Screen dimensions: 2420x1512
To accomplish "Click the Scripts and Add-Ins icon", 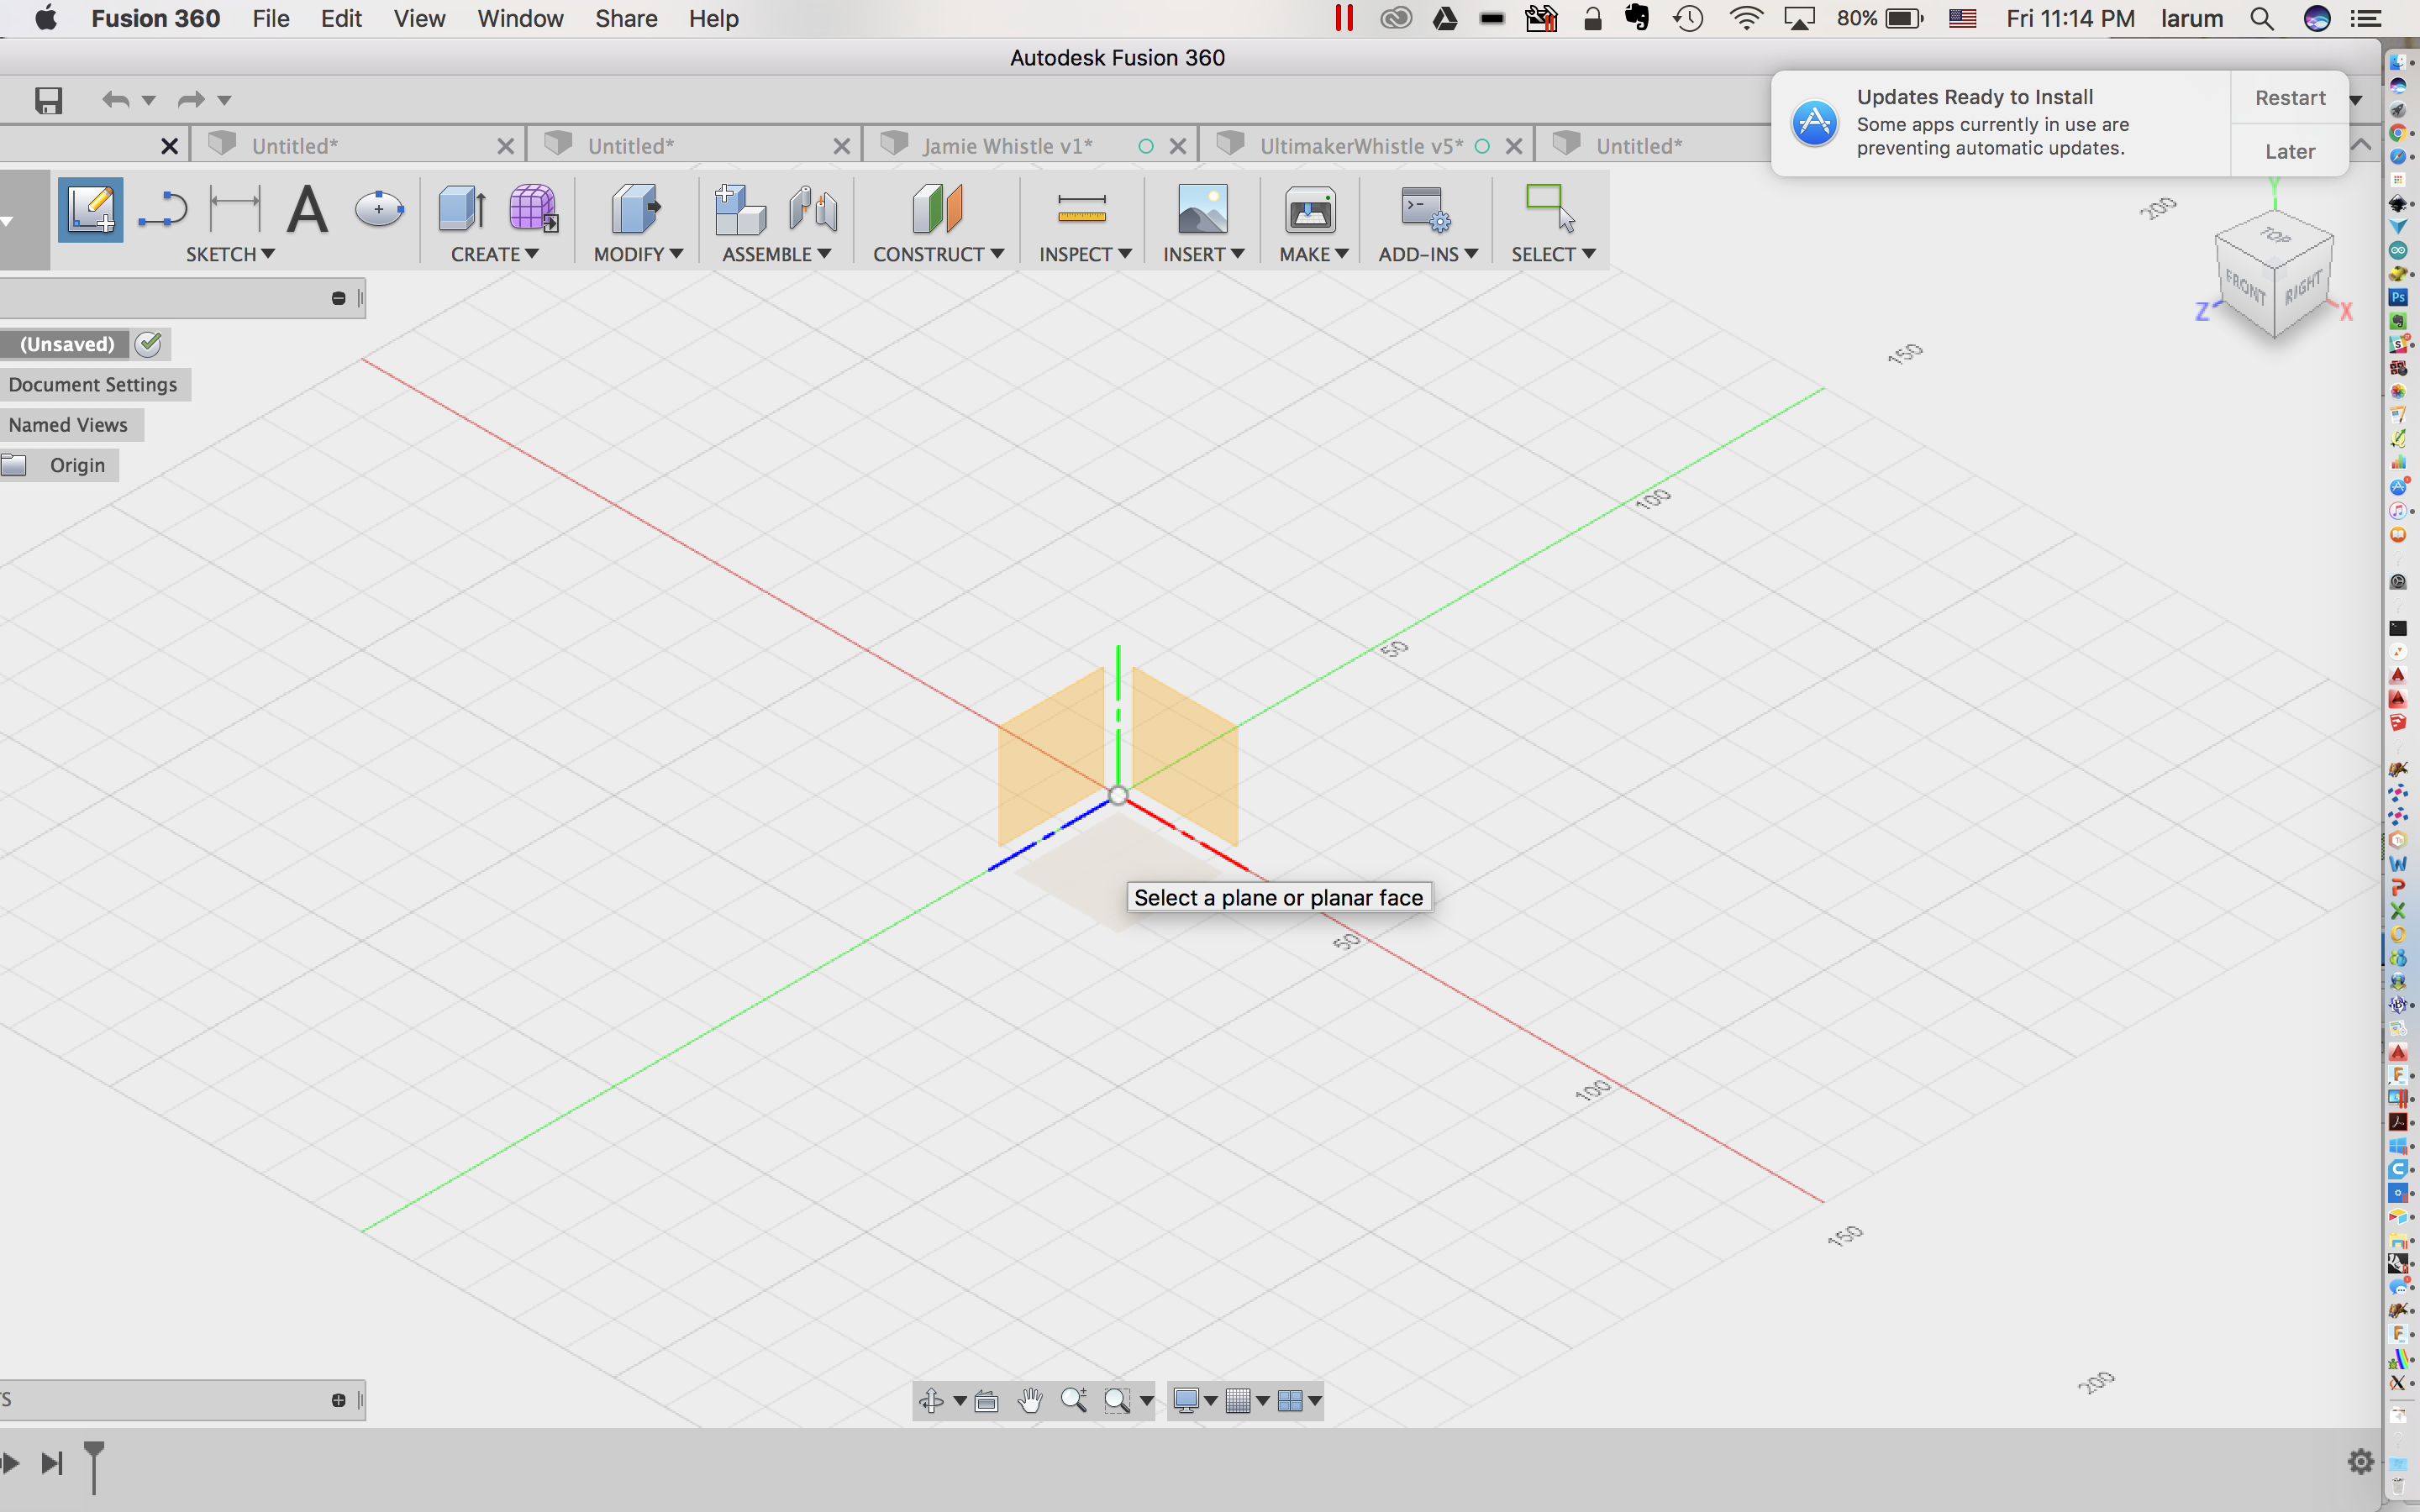I will 1425,209.
